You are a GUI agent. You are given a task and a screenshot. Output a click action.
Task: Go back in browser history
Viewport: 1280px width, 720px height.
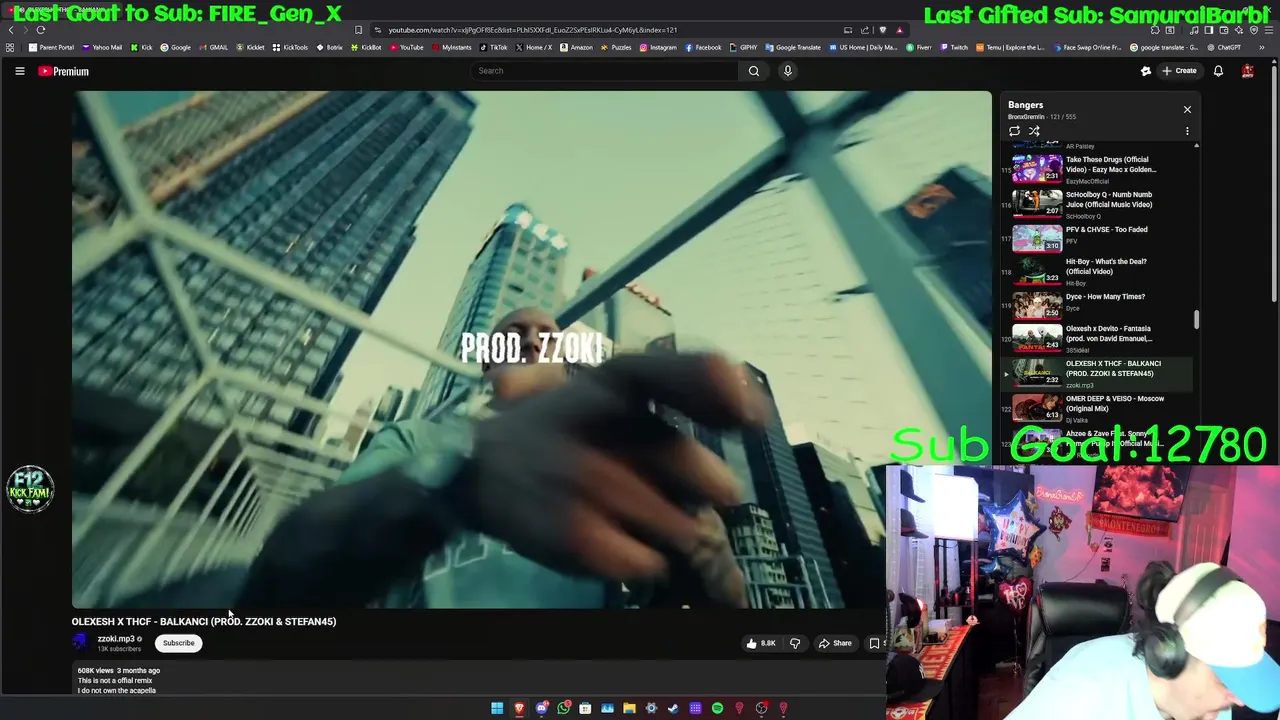click(11, 30)
